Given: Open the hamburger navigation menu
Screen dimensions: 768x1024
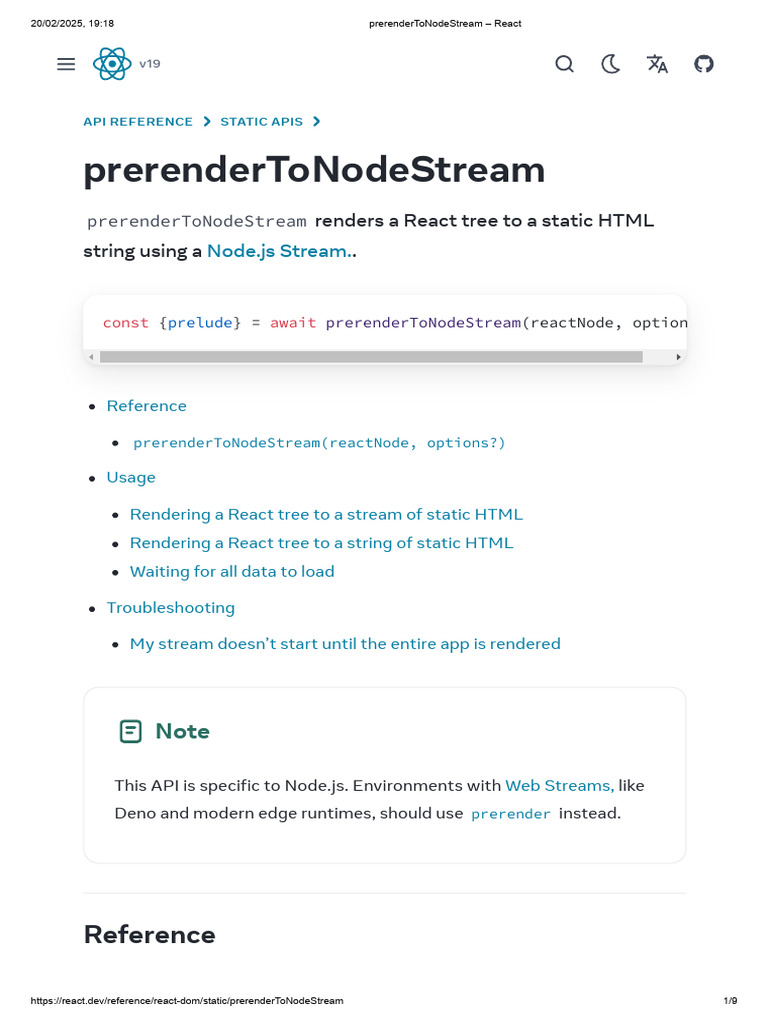Looking at the screenshot, I should (x=66, y=64).
